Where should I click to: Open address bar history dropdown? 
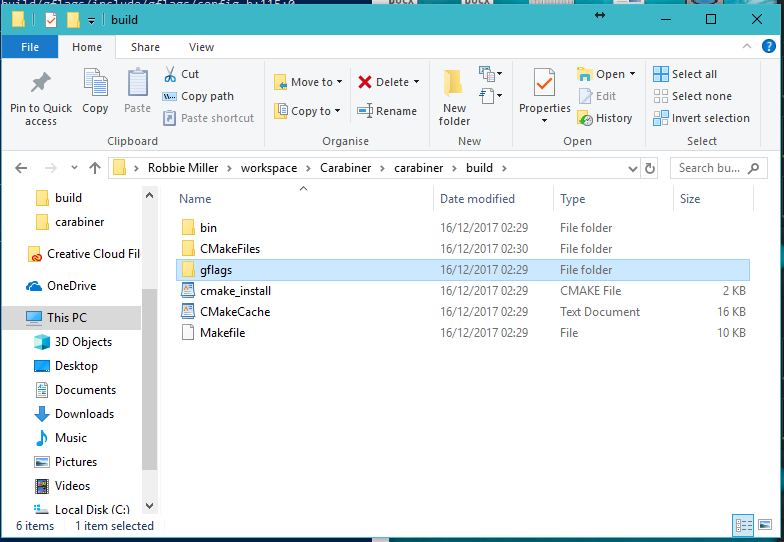click(632, 168)
